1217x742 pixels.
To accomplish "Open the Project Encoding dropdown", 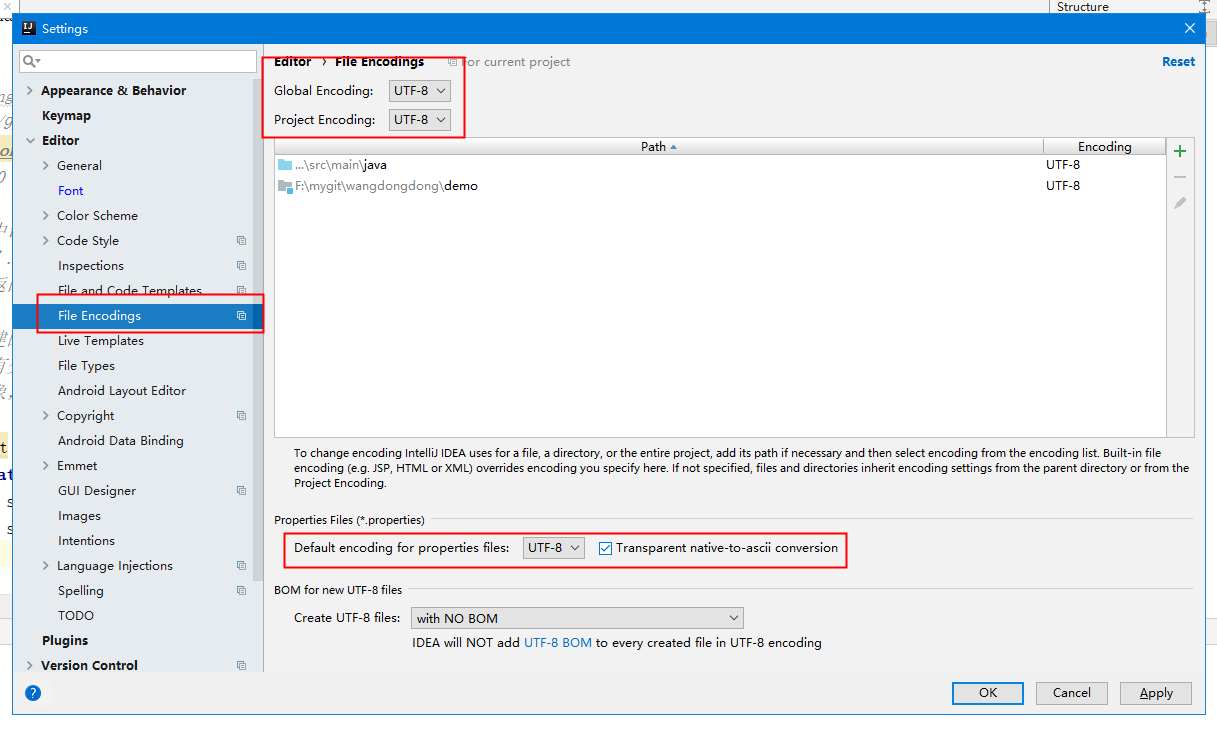I will [420, 120].
